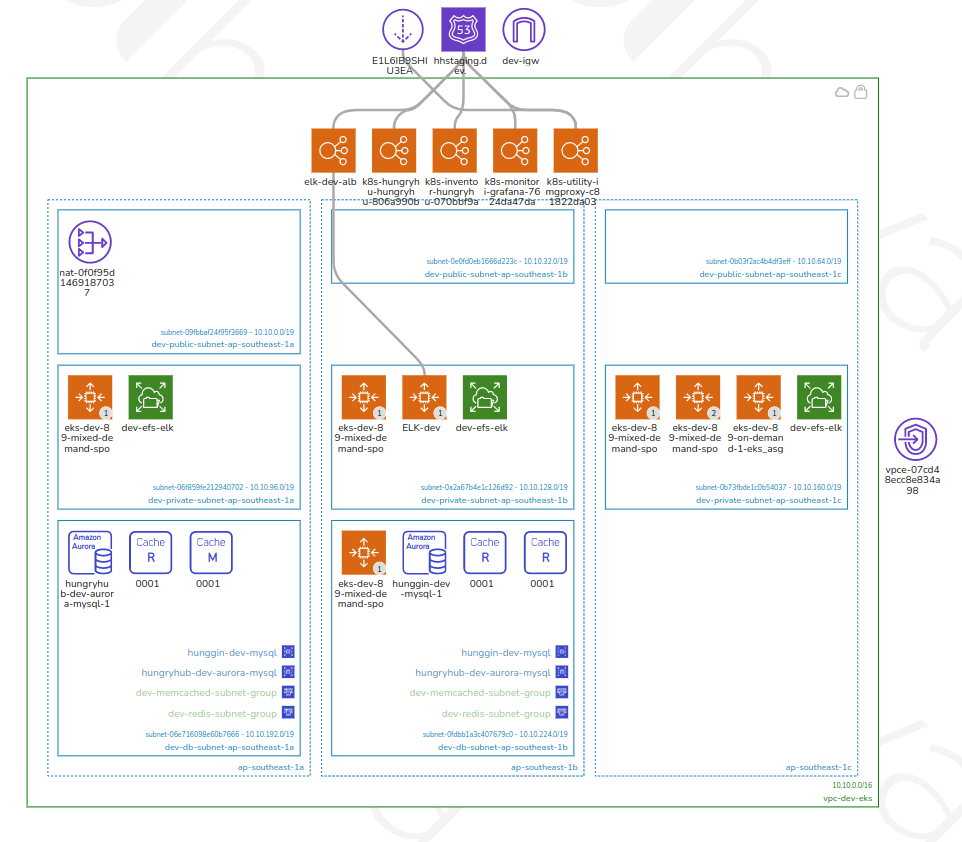
Task: Click the Memcached Cache M node icon
Action: point(211,553)
